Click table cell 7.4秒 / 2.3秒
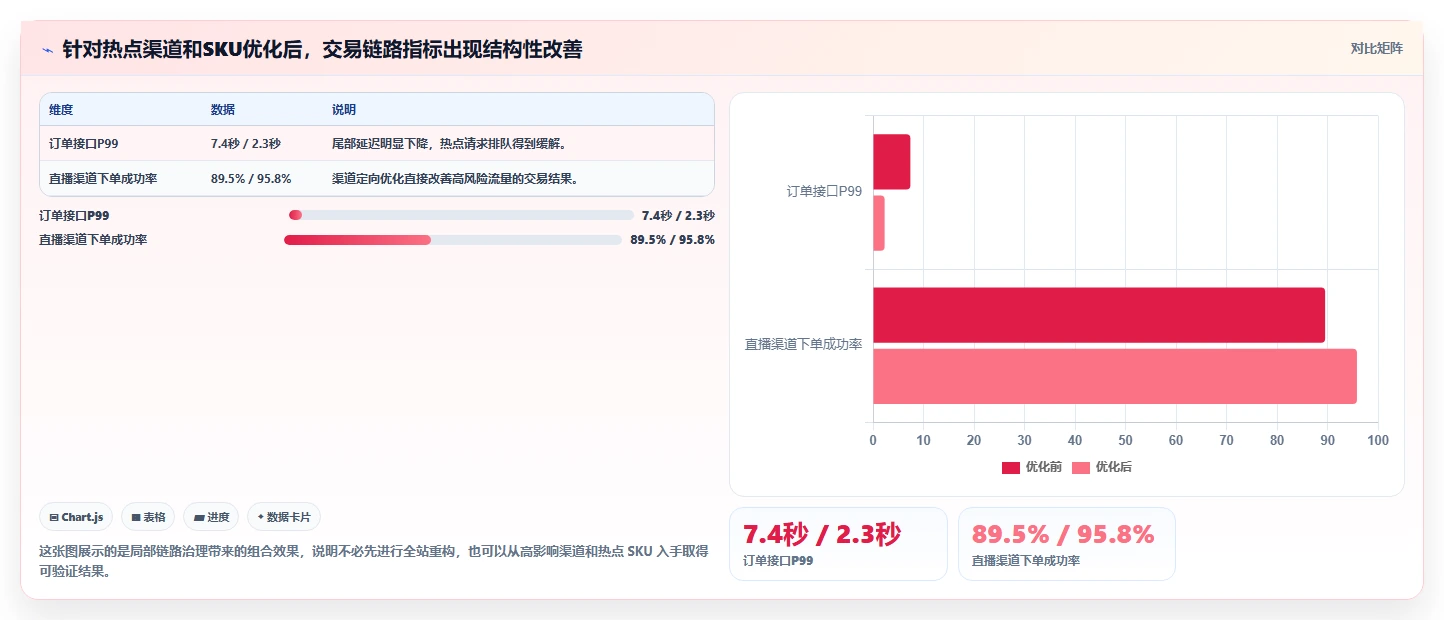Screen dimensions: 1444x620 pos(246,144)
